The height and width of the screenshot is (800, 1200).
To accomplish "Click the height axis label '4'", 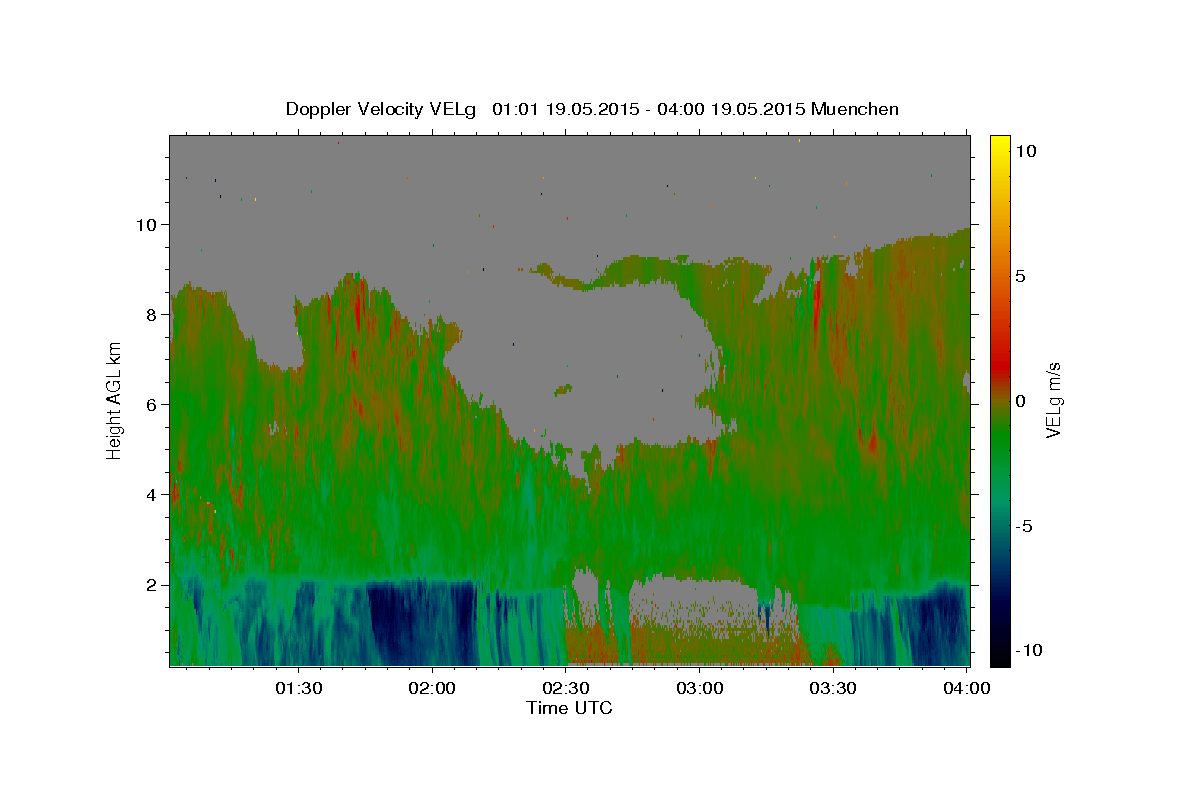I will click(153, 495).
